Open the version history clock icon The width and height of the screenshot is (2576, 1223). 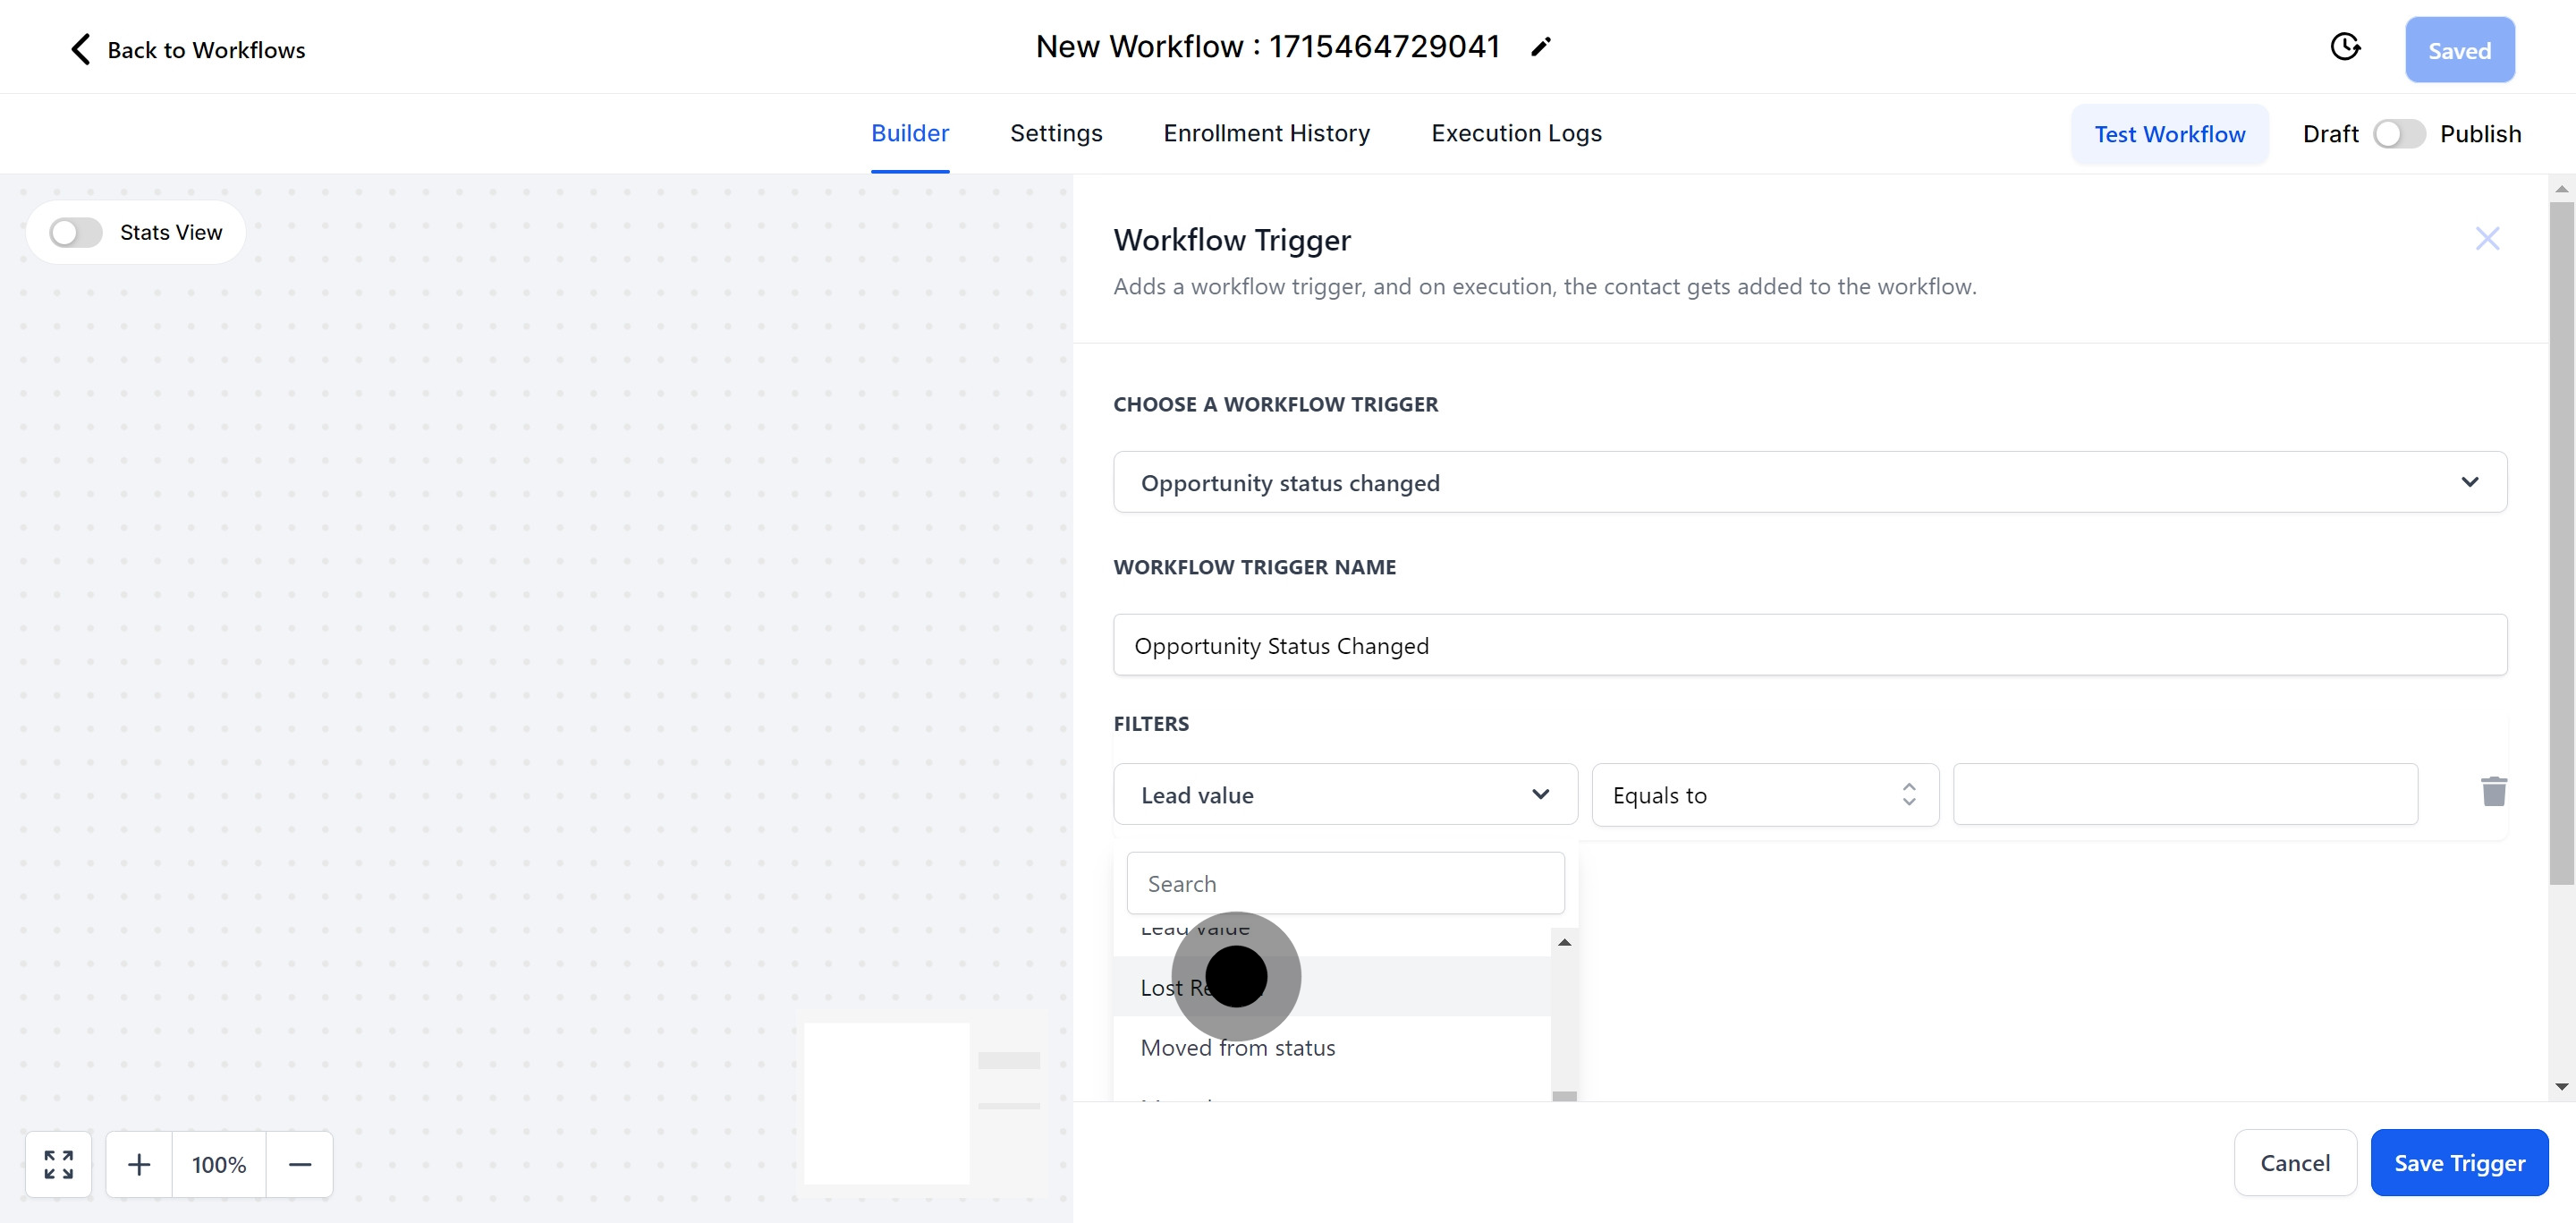click(x=2344, y=47)
